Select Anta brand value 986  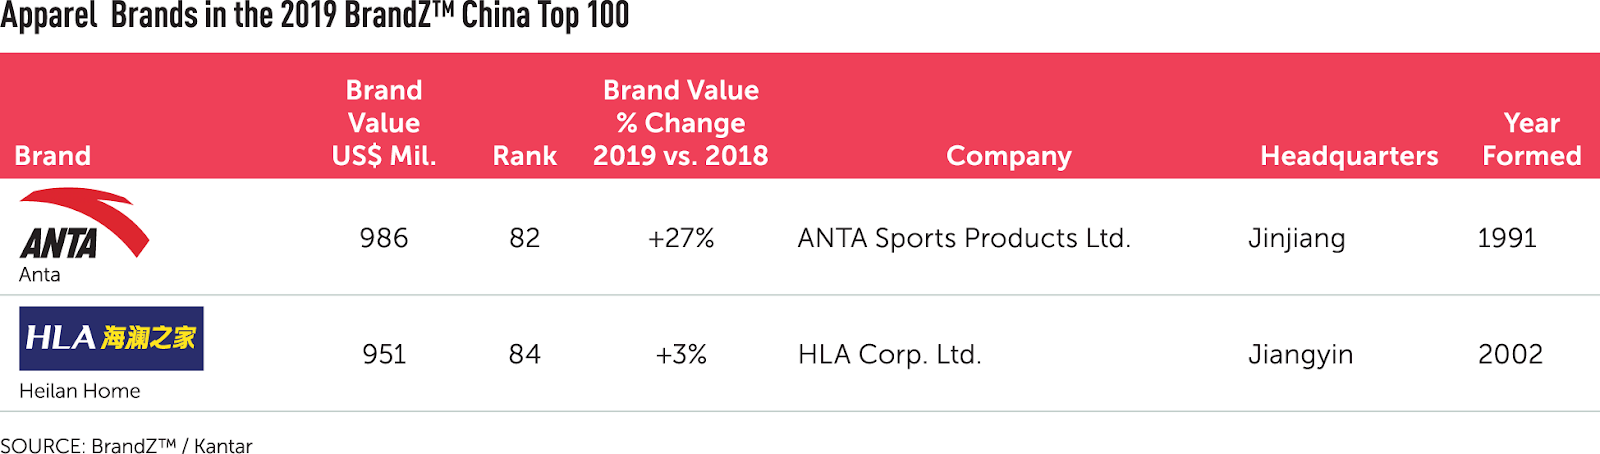coord(384,238)
